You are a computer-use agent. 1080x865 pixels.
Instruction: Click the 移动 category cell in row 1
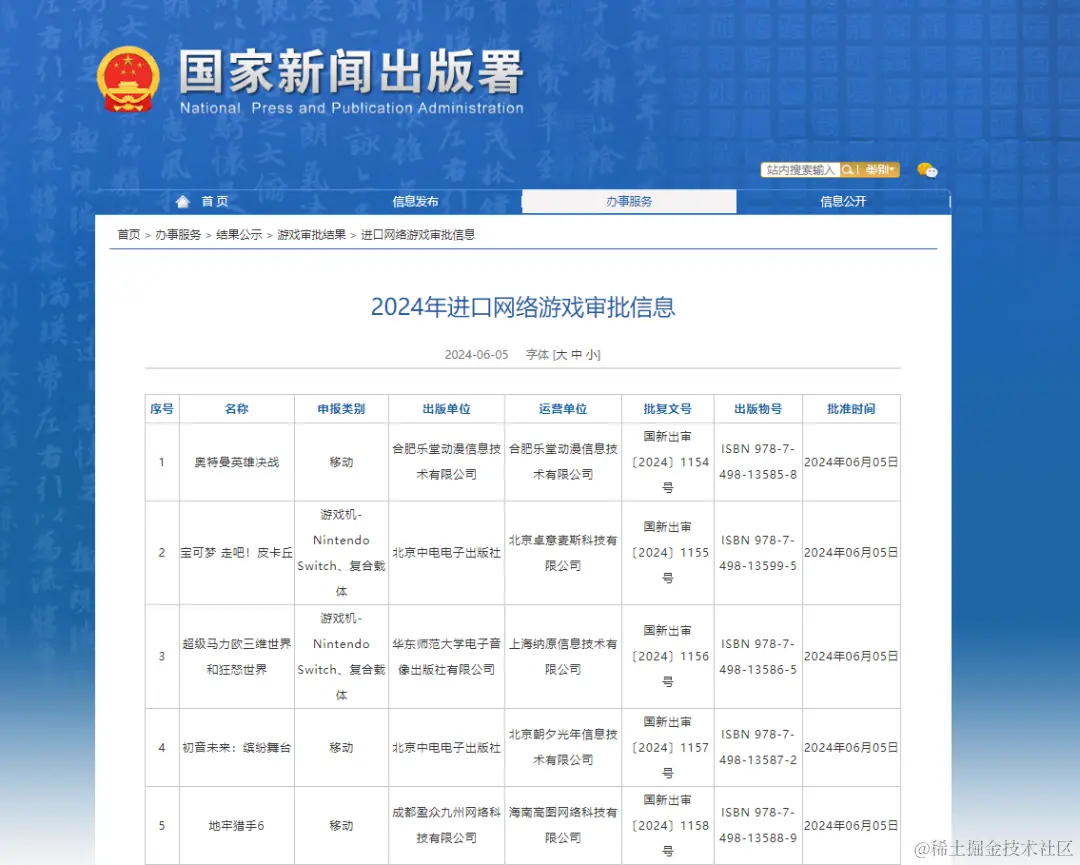(341, 462)
